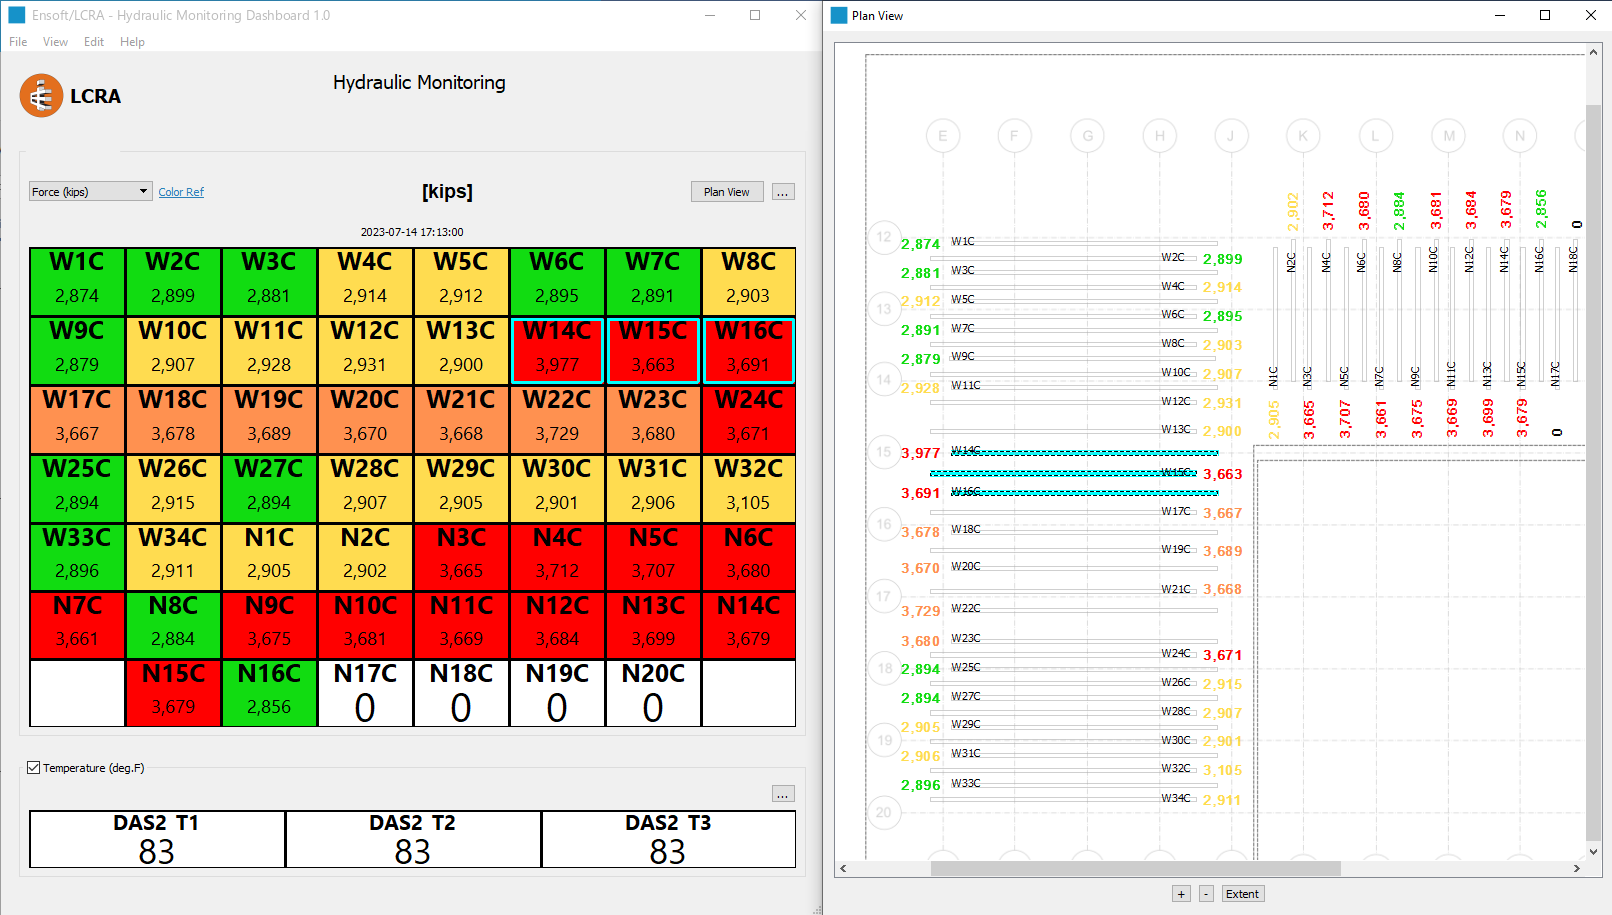The width and height of the screenshot is (1612, 915).
Task: Open the temperature panel ellipsis options
Action: 783,793
